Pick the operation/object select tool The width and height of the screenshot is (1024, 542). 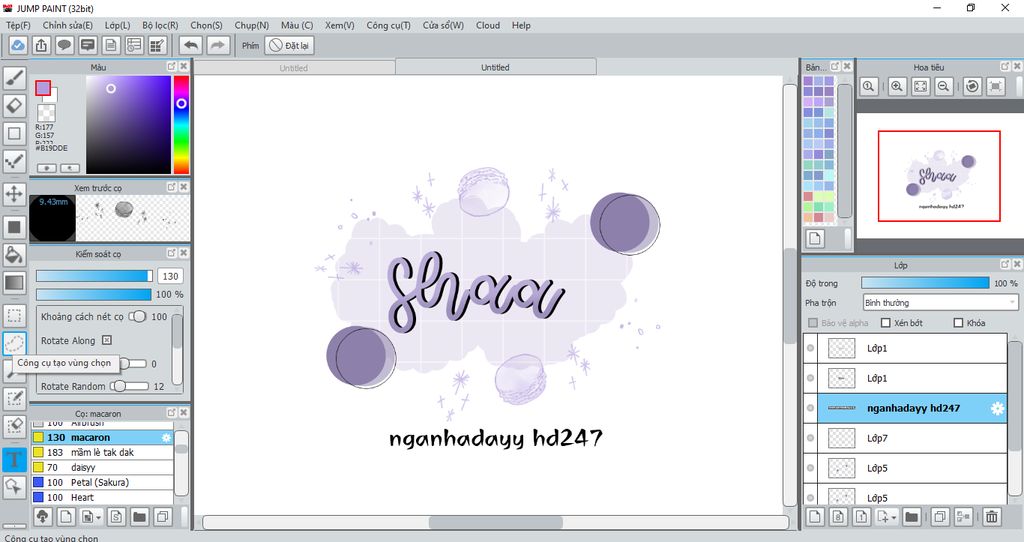(14, 486)
